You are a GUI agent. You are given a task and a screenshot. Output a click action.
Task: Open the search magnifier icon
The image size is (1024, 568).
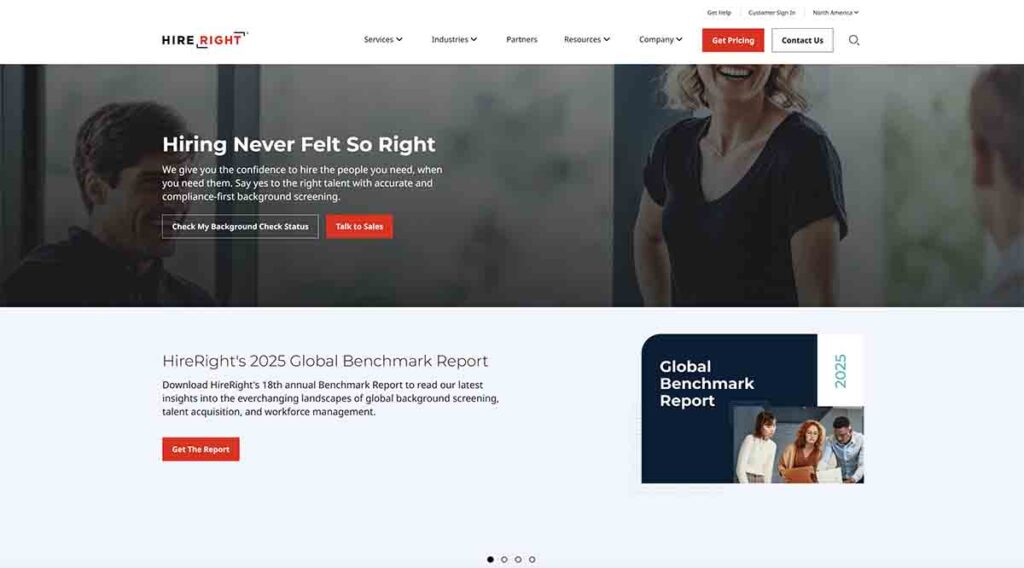tap(854, 40)
